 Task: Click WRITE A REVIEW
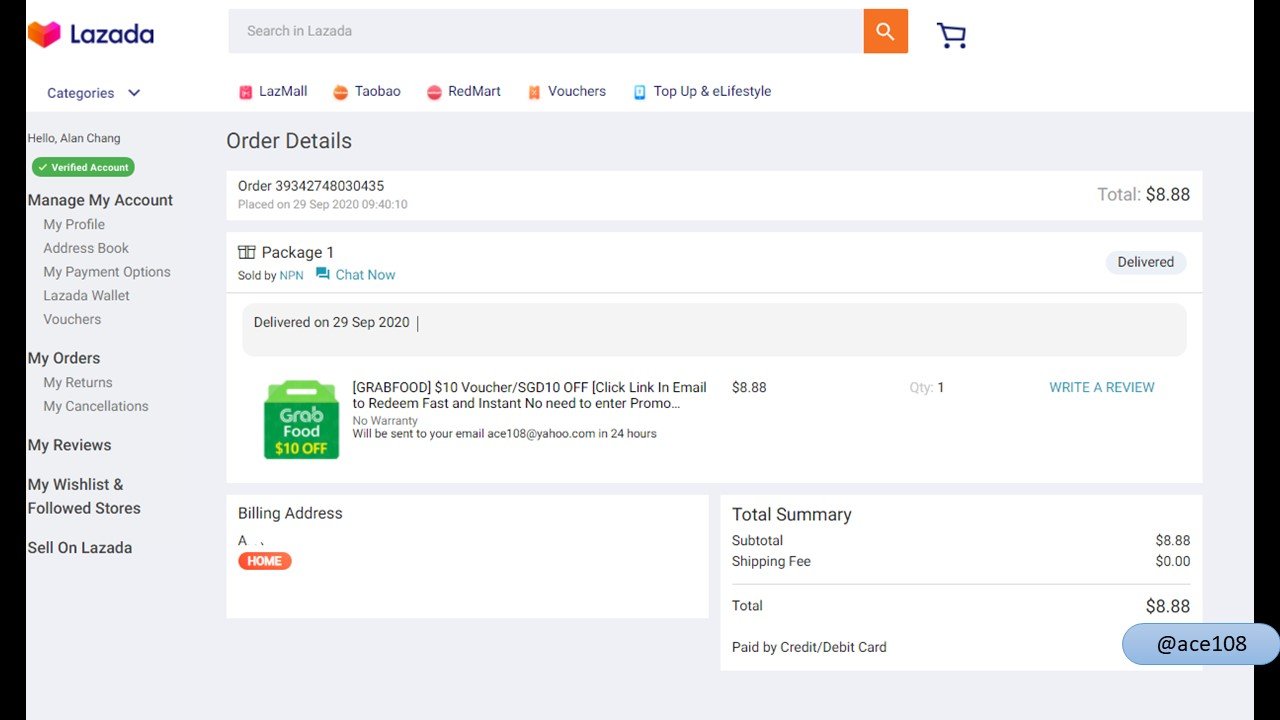point(1102,387)
